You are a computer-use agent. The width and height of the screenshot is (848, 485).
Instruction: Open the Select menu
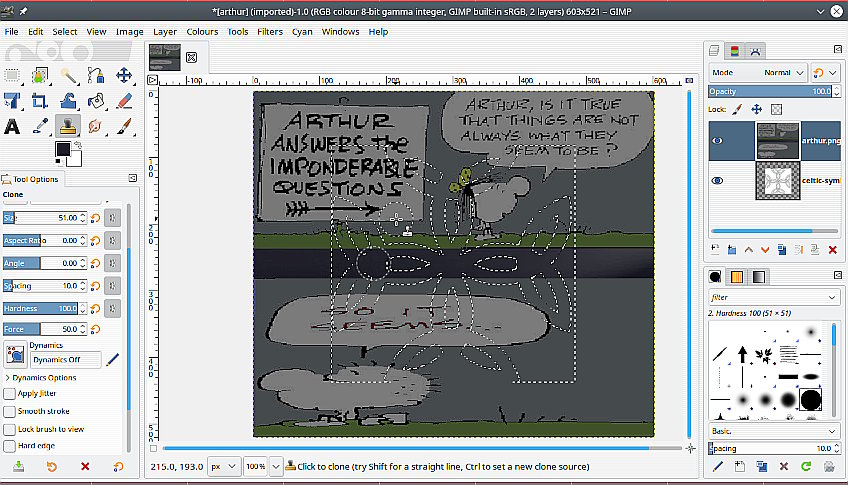point(65,32)
